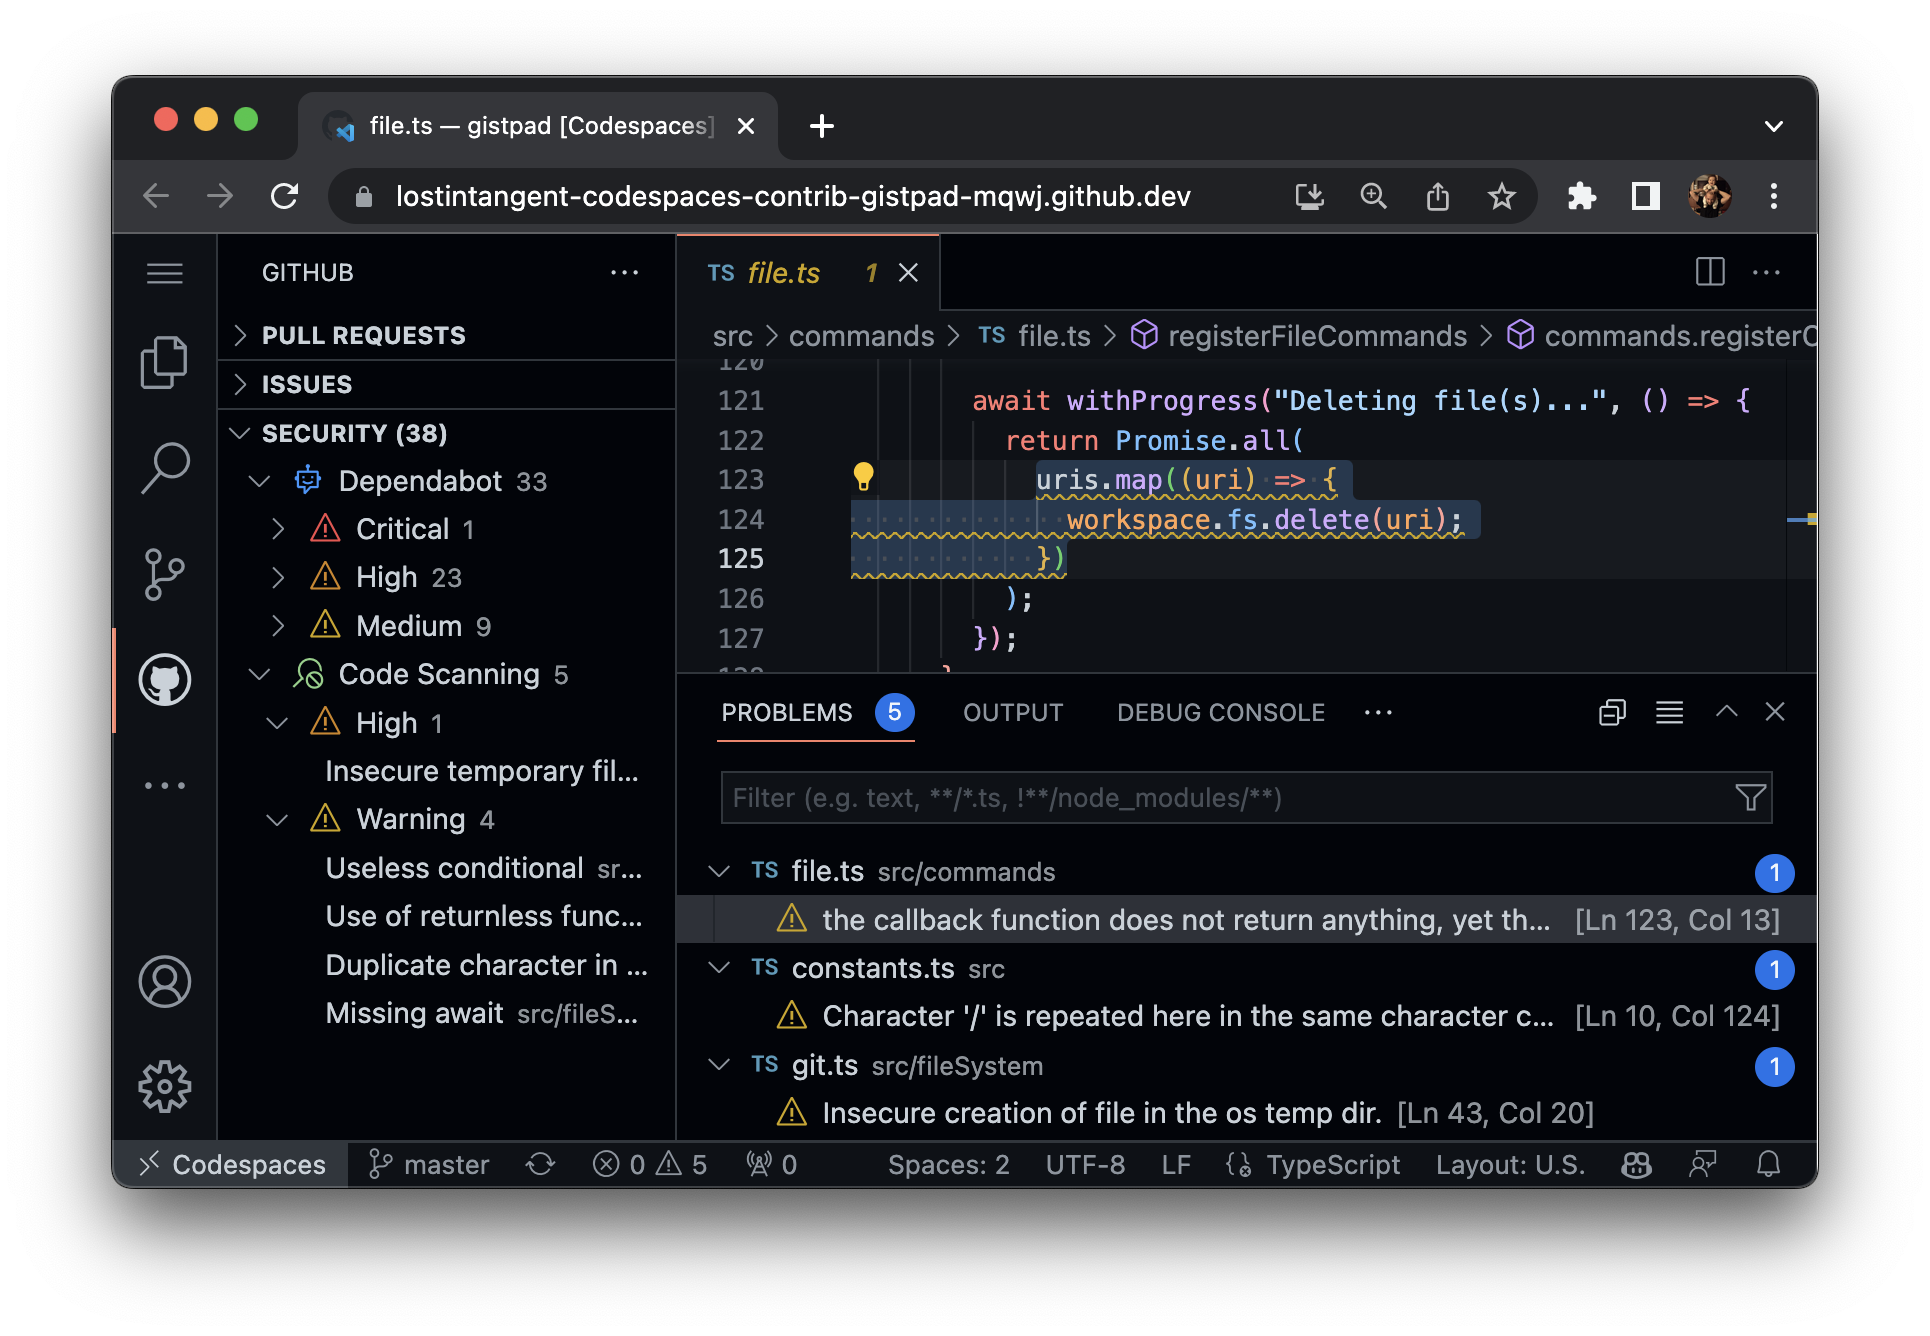
Task: Click the quick fix lightbulb on line 123
Action: (864, 478)
